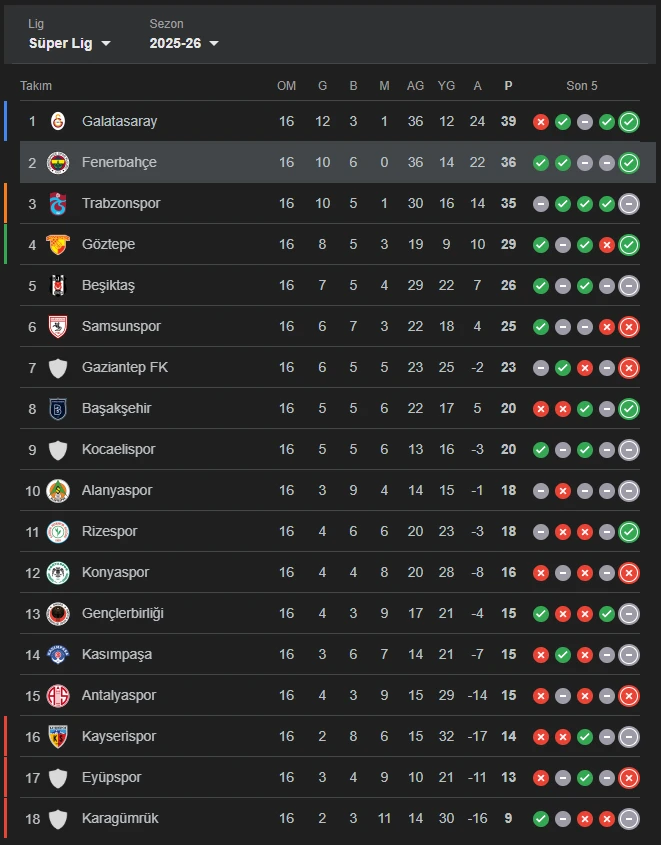Click the Göztepe team badge

[x=58, y=244]
